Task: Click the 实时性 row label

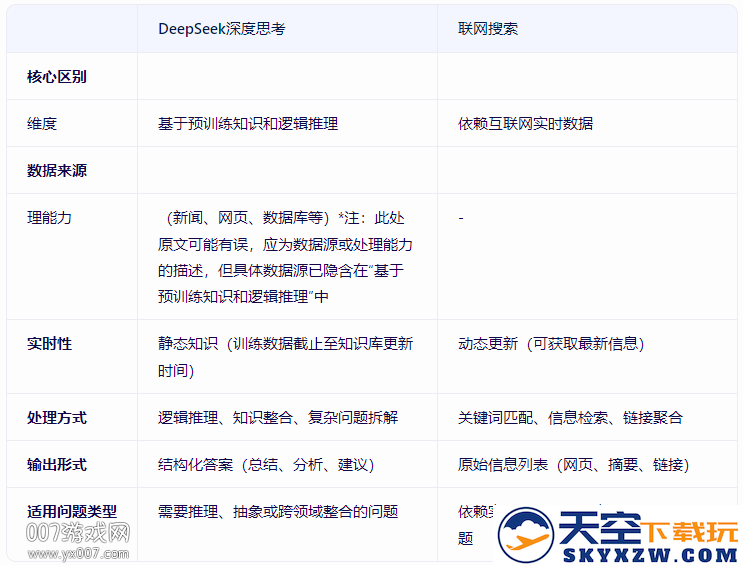Action: coord(49,344)
